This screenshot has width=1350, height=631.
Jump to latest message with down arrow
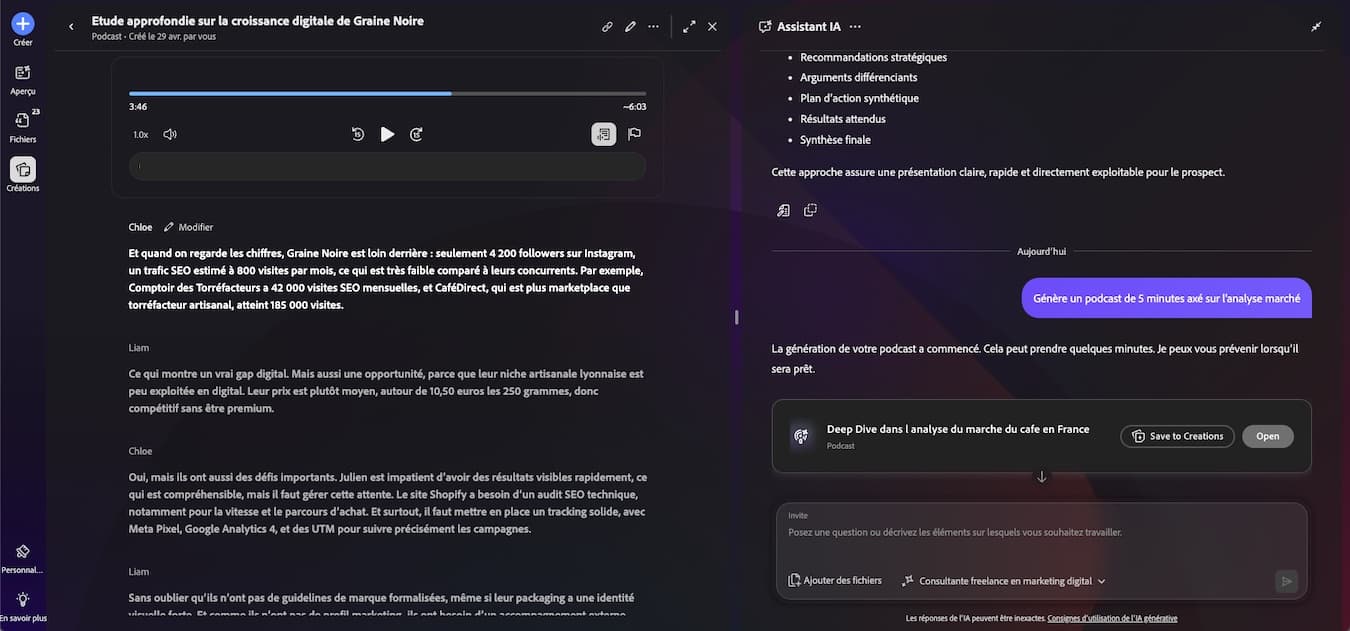tap(1041, 477)
